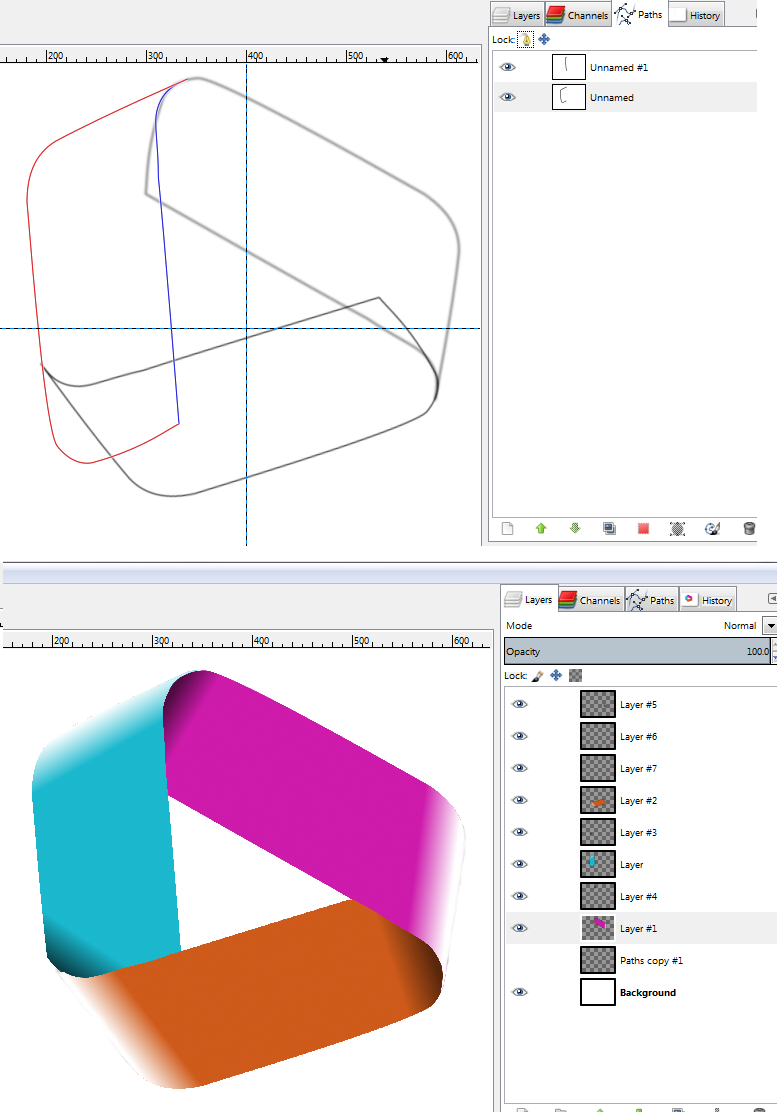Raise the selected path with green up arrow
The height and width of the screenshot is (1112, 777).
[541, 528]
